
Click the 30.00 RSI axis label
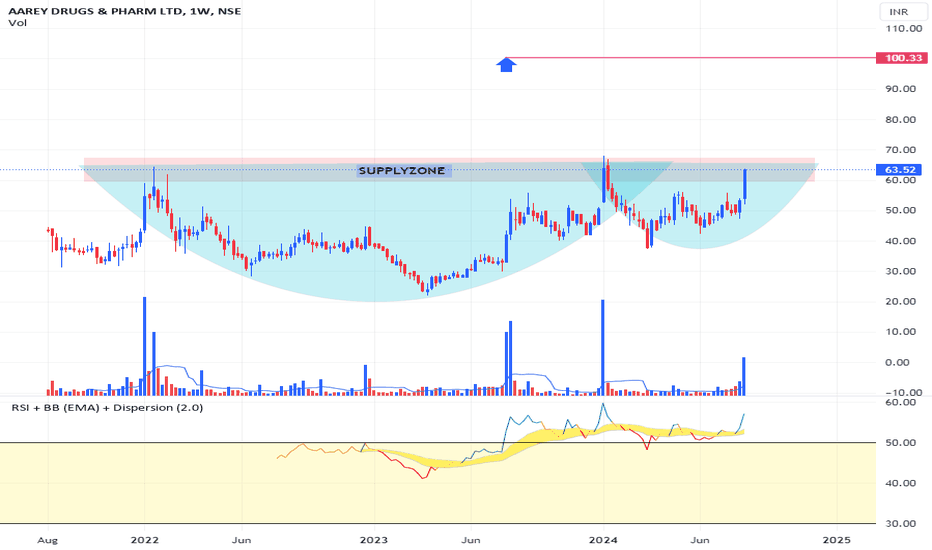pos(900,523)
